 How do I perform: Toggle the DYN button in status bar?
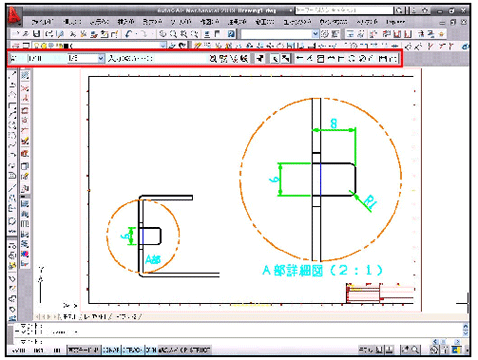tap(151, 350)
